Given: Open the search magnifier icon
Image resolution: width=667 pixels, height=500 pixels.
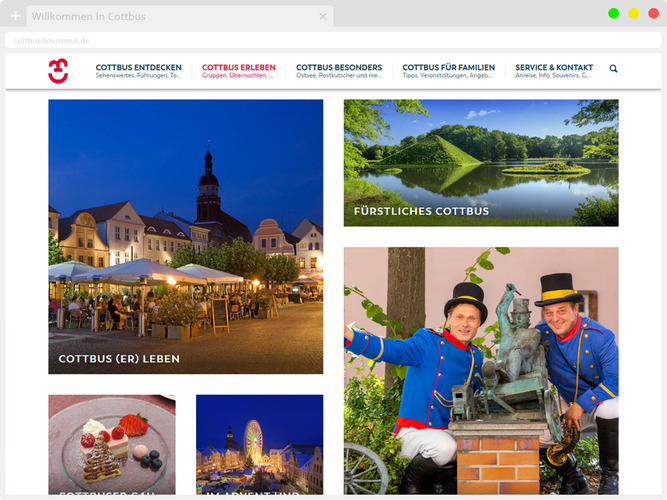Looking at the screenshot, I should tap(613, 69).
